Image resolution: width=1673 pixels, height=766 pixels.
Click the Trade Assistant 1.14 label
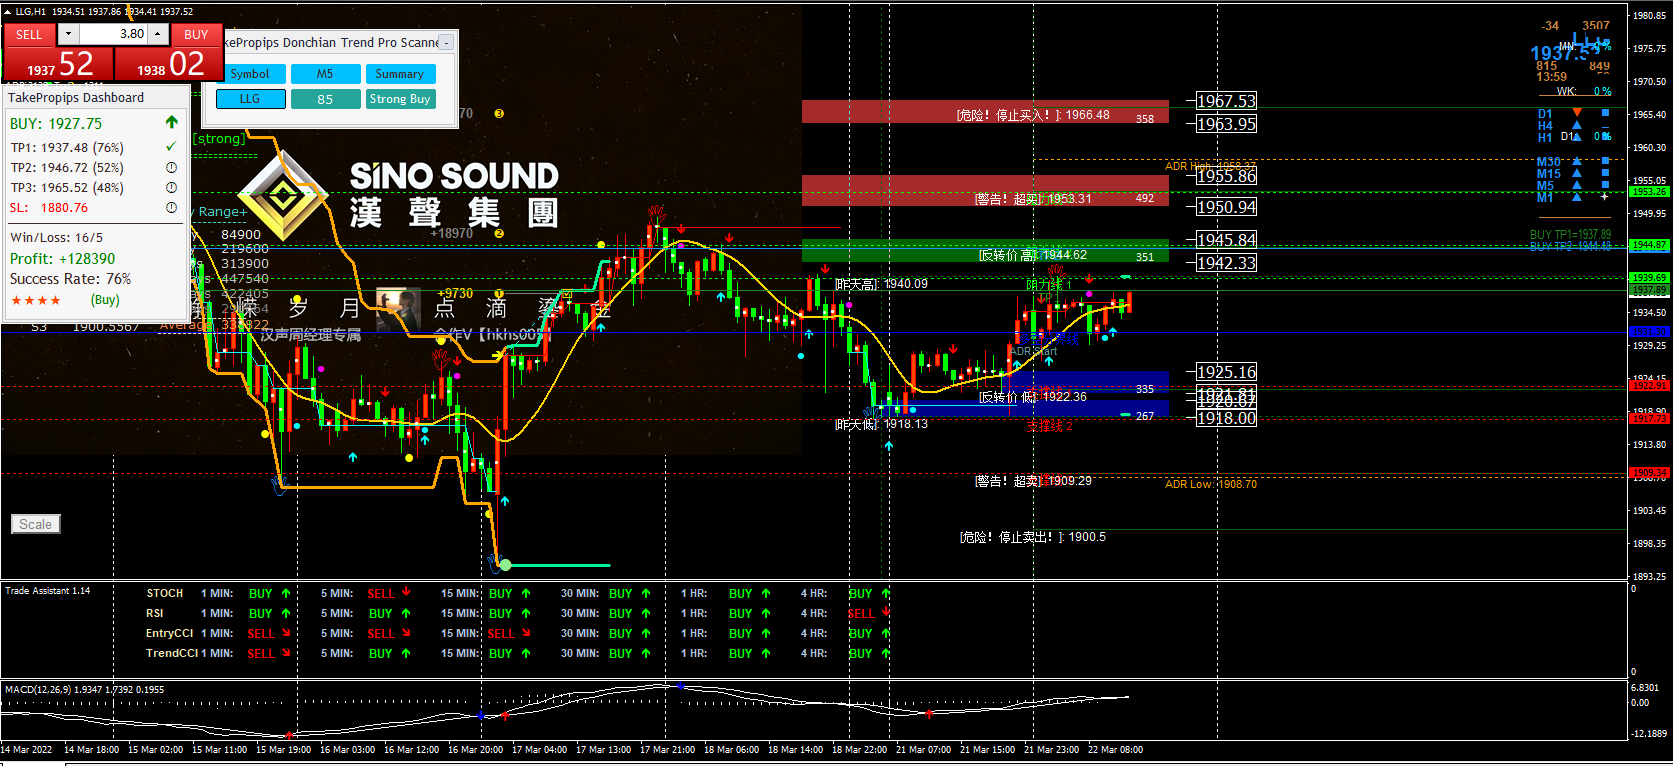[x=48, y=591]
